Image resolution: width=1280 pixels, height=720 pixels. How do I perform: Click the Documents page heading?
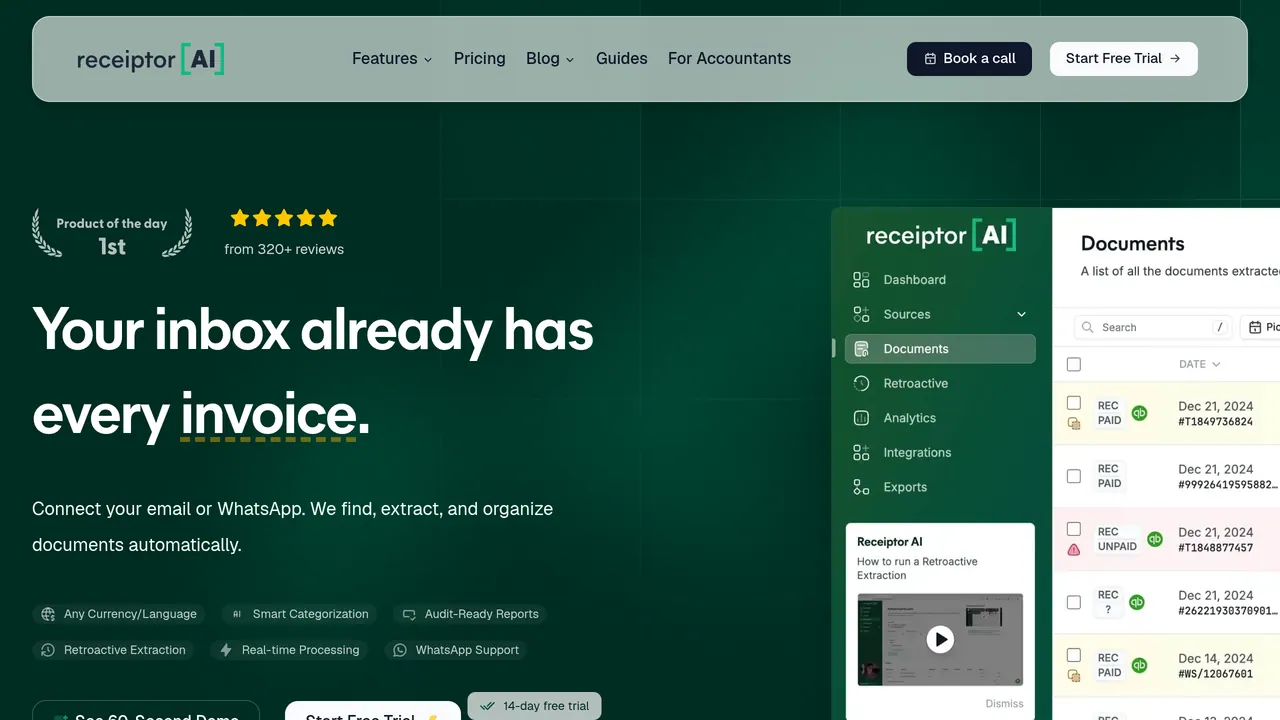[x=1132, y=243]
